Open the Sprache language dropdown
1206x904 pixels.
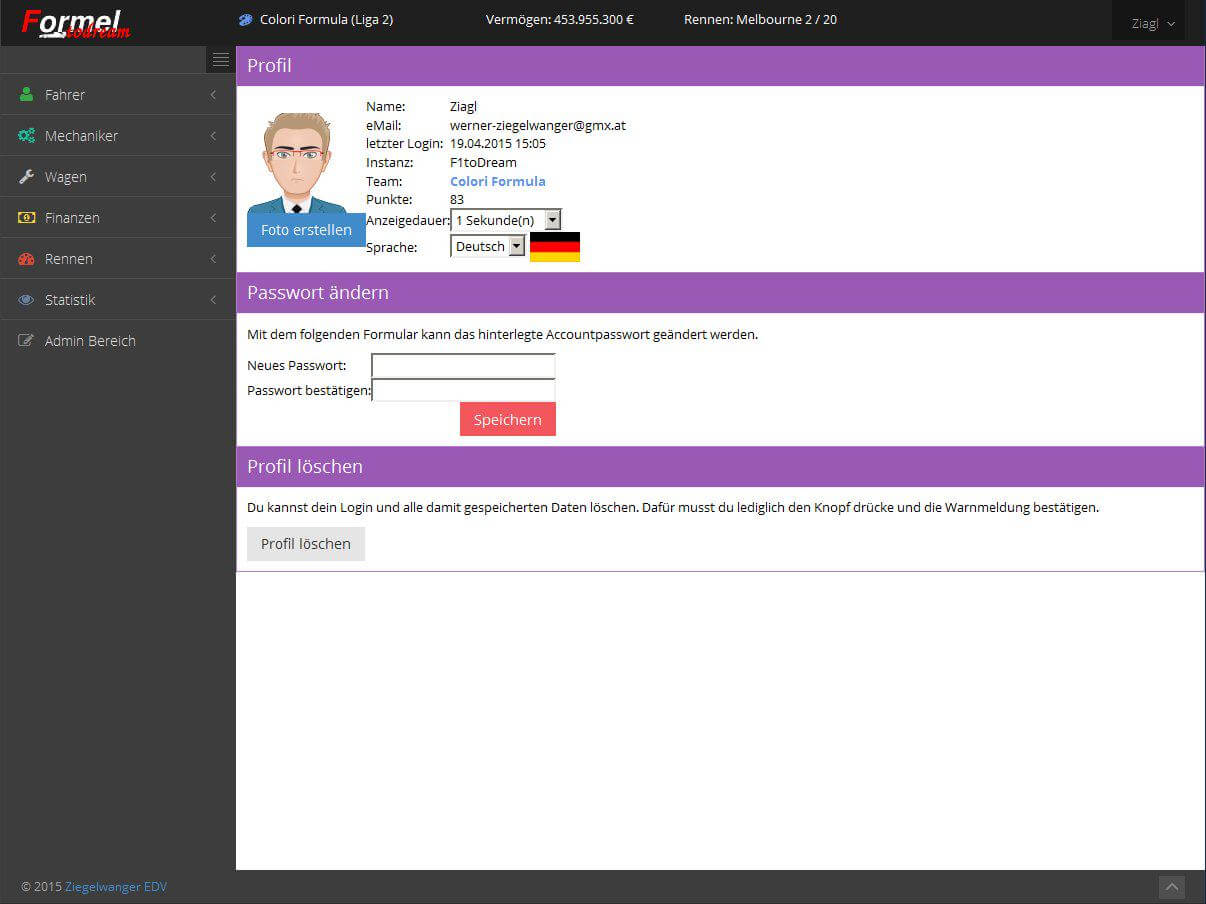pos(488,246)
